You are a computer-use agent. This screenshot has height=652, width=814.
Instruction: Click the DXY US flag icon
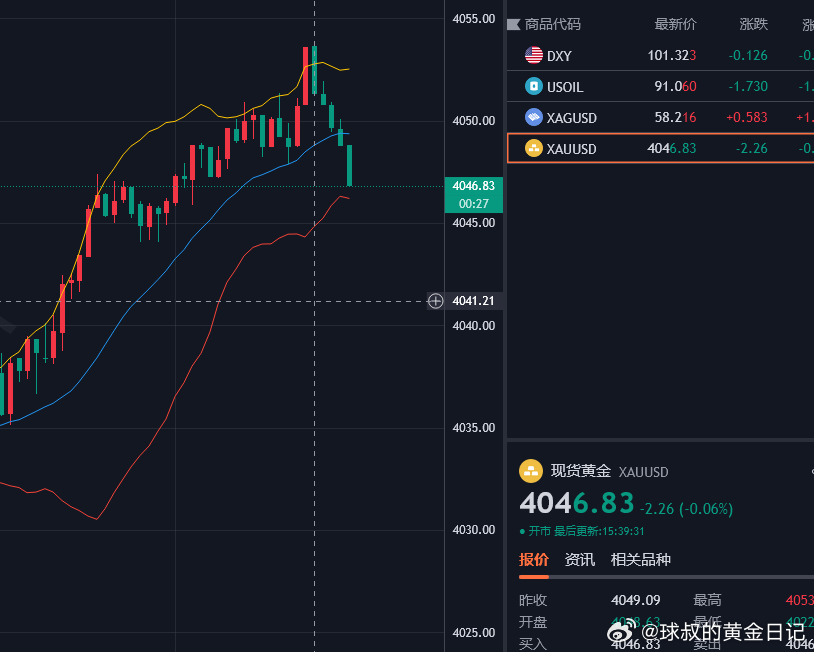(534, 55)
